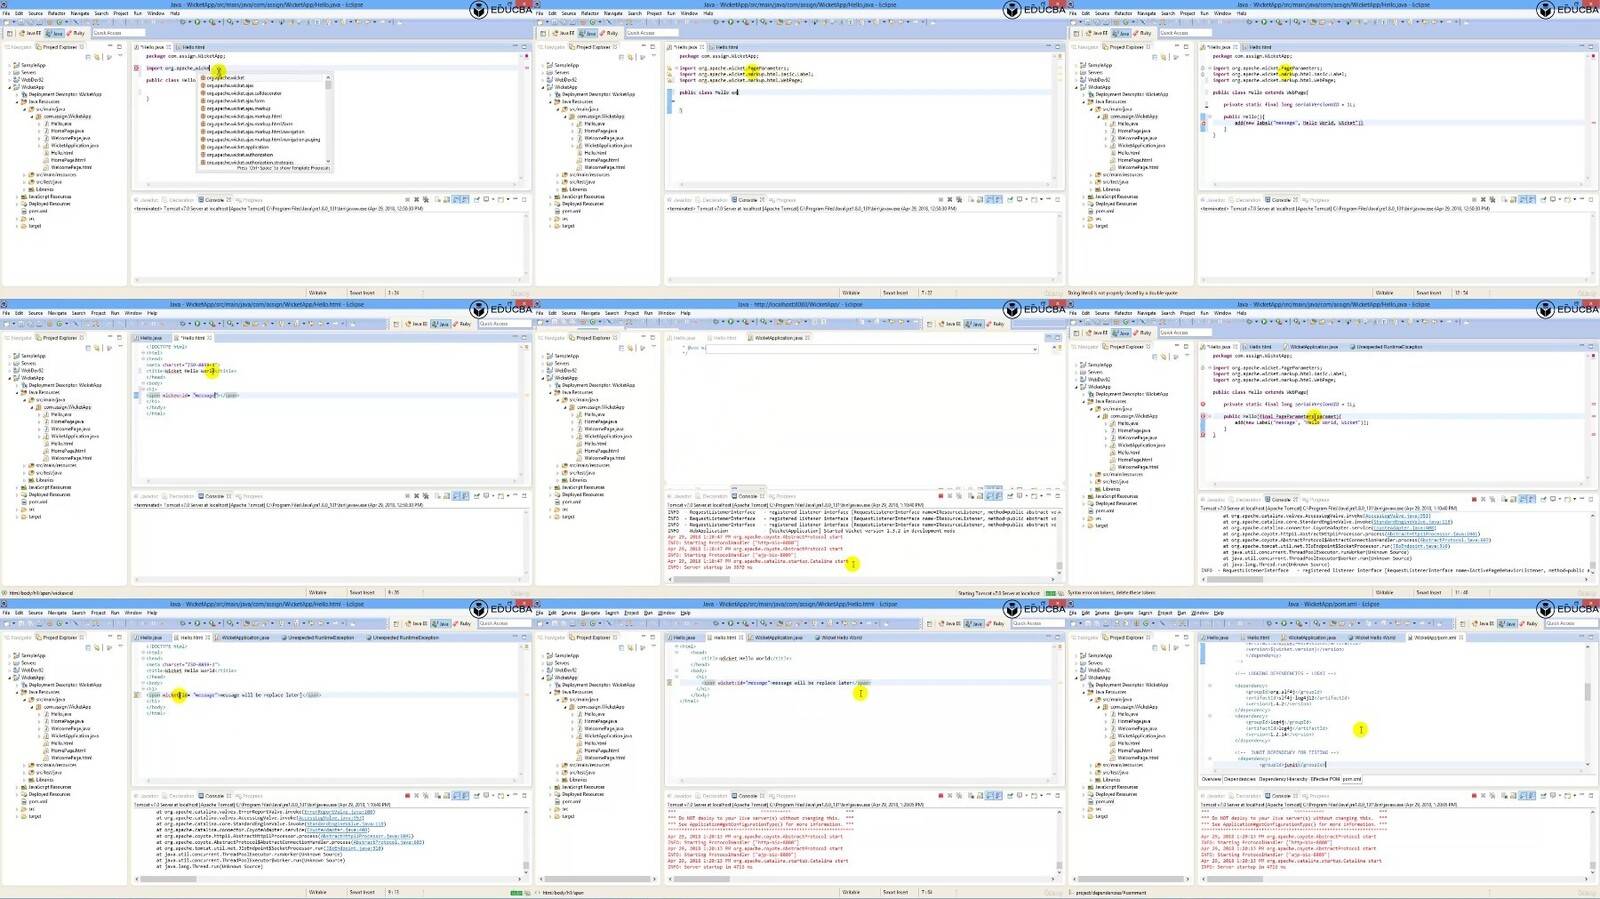
Task: Click green Run button in localhost:8080 window toolbar
Action: (730, 323)
